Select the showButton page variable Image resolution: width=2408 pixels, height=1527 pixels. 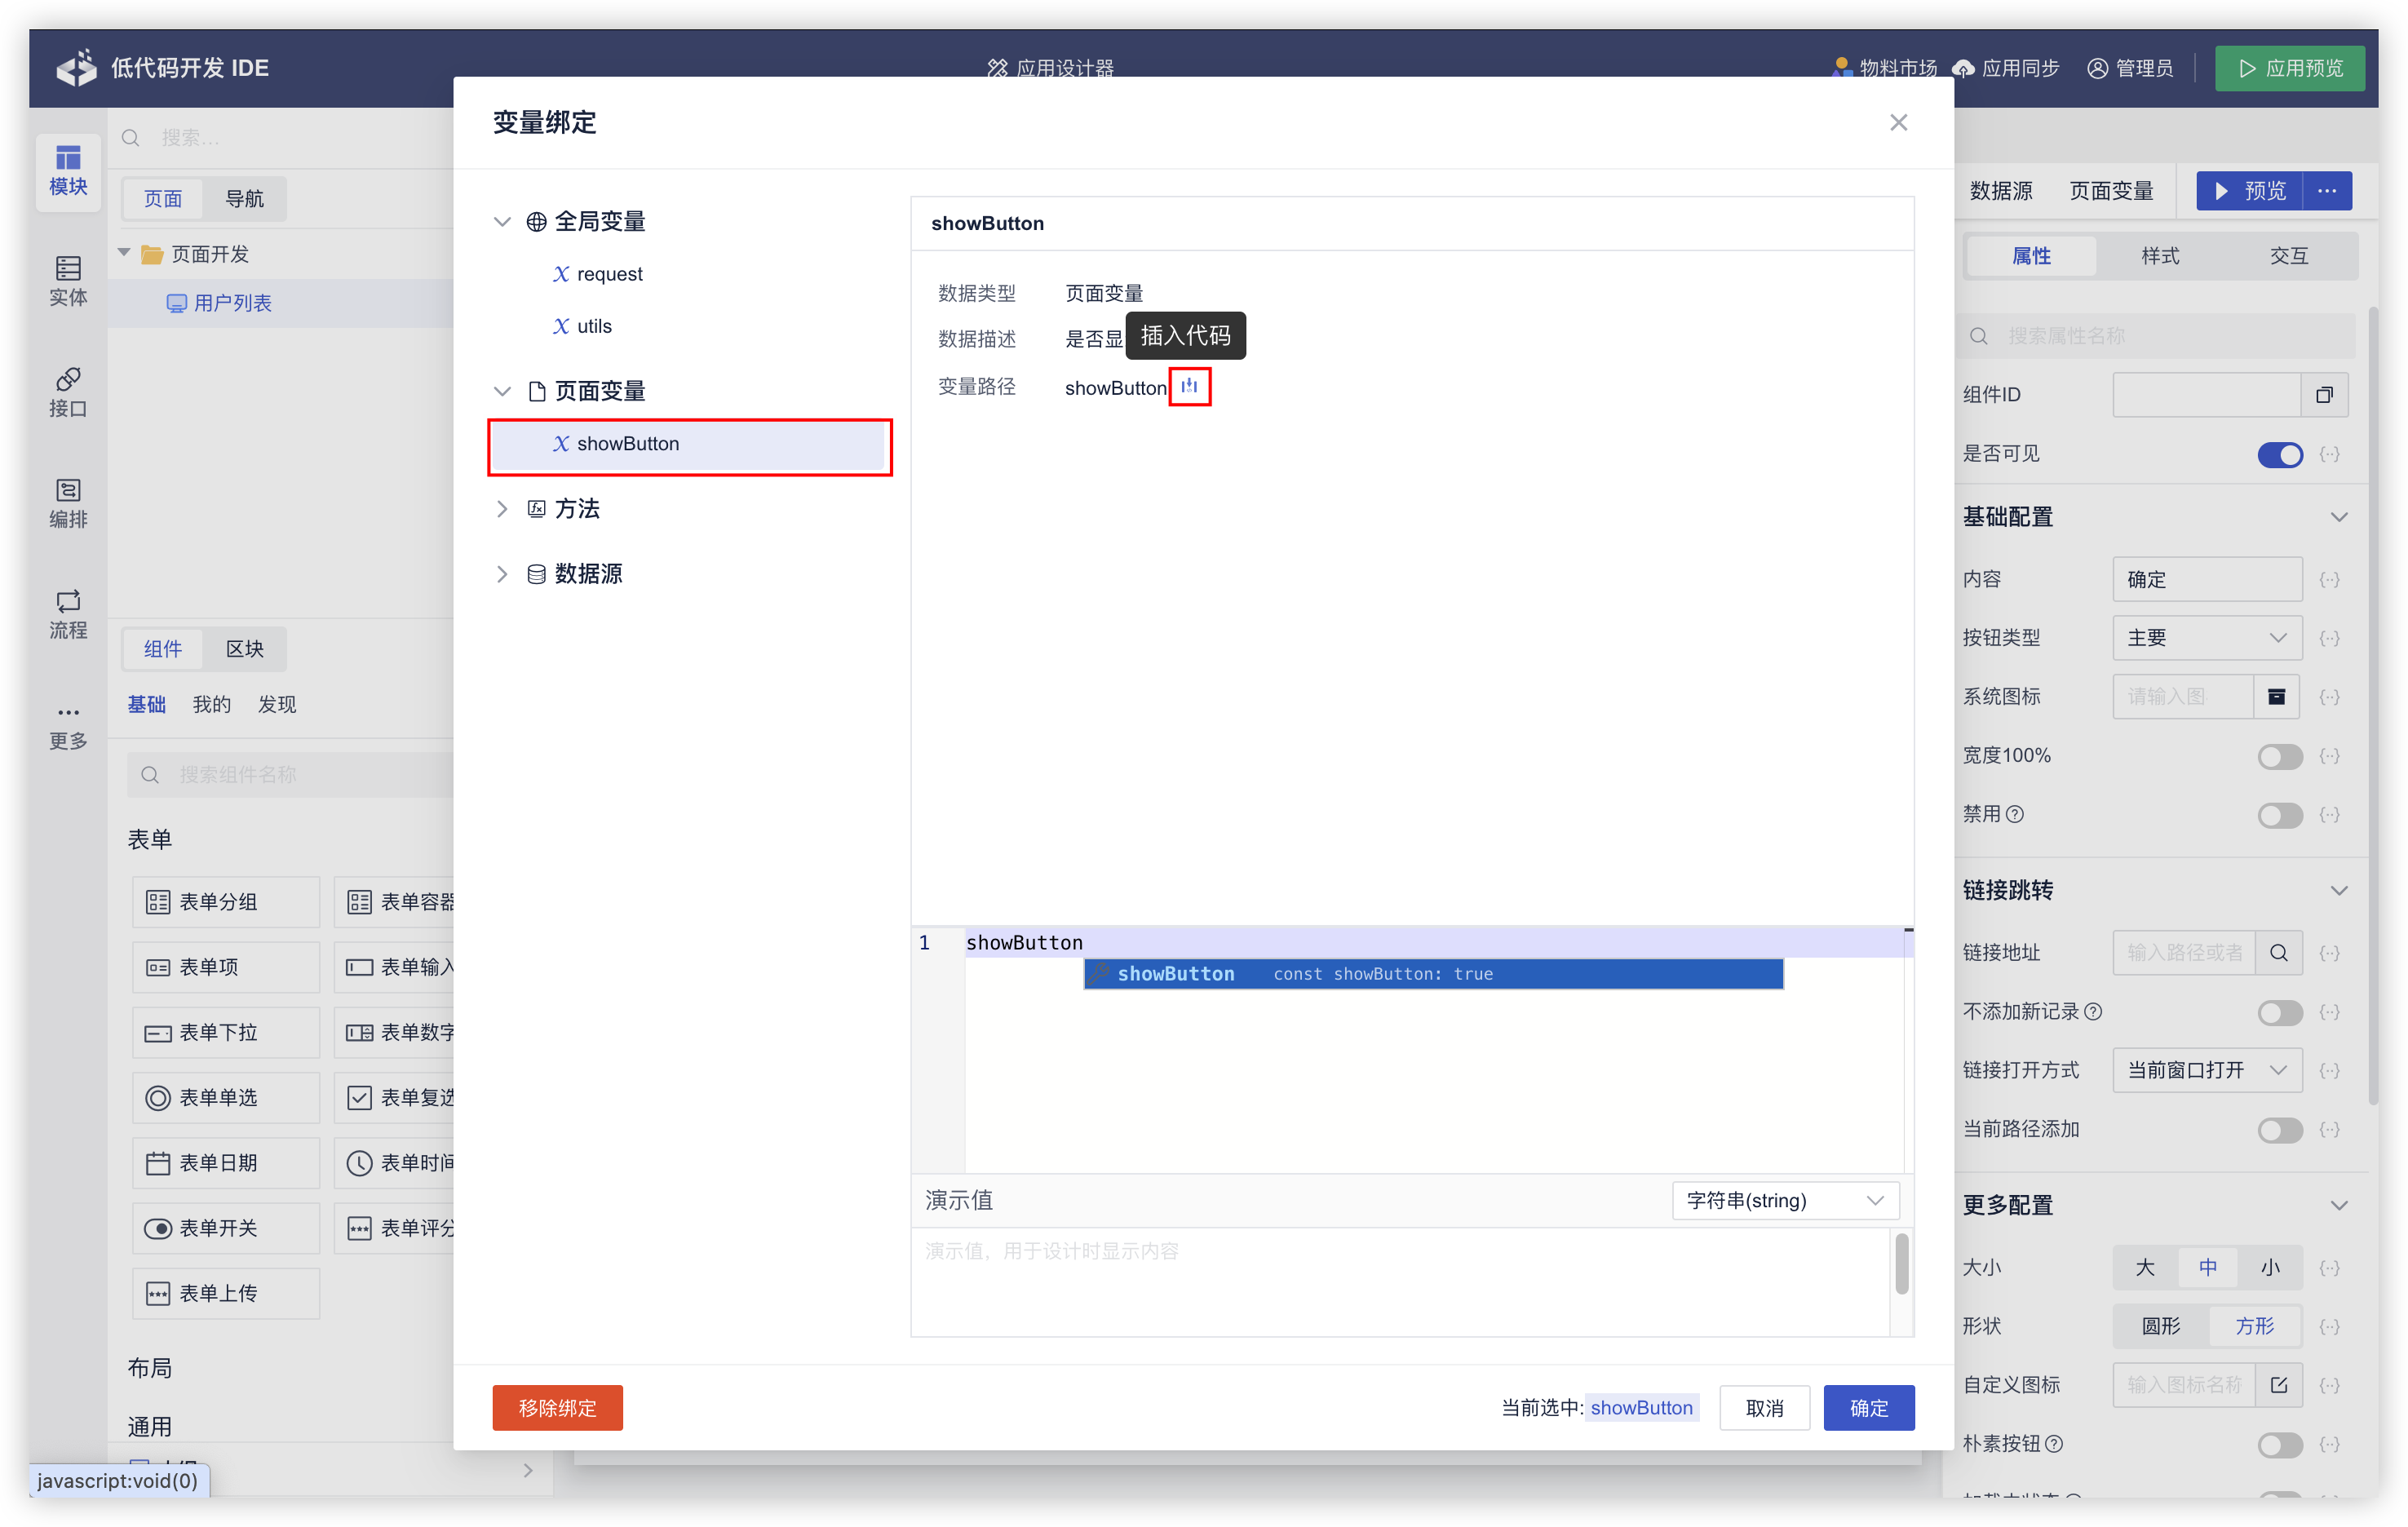pyautogui.click(x=628, y=443)
